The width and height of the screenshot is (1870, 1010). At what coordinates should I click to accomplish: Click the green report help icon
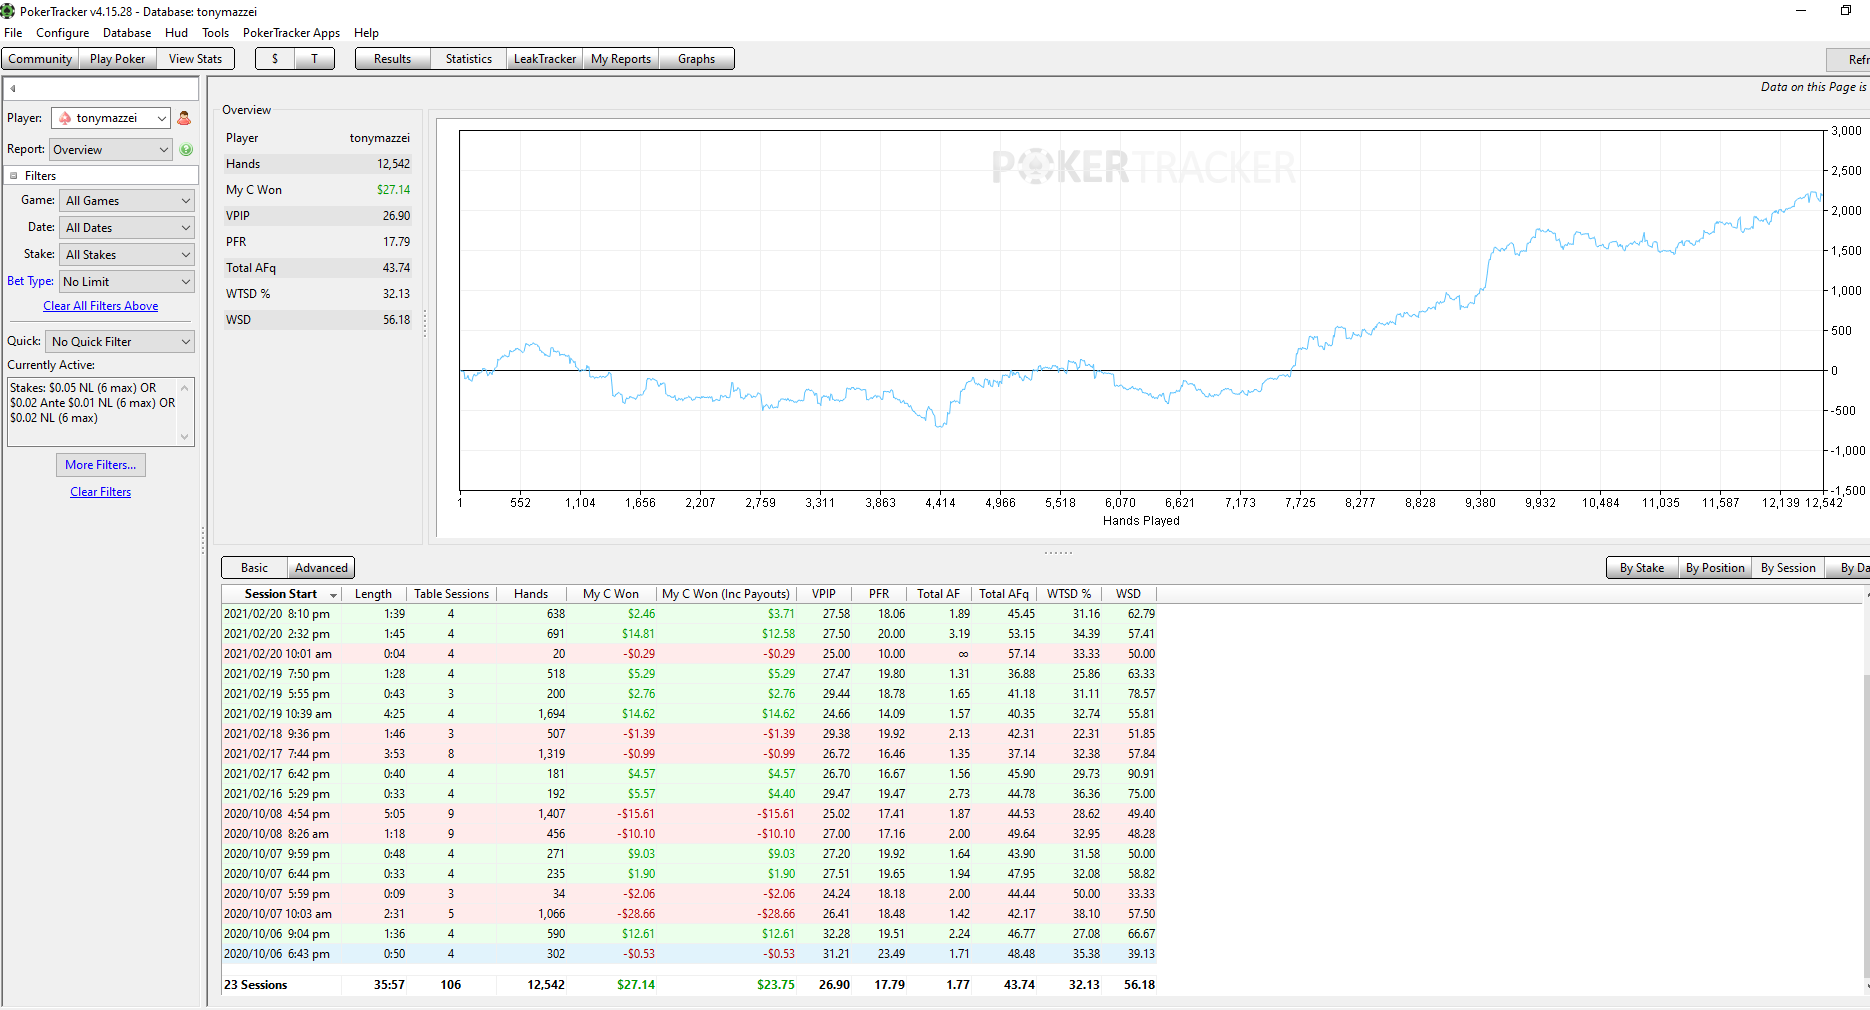(x=186, y=150)
